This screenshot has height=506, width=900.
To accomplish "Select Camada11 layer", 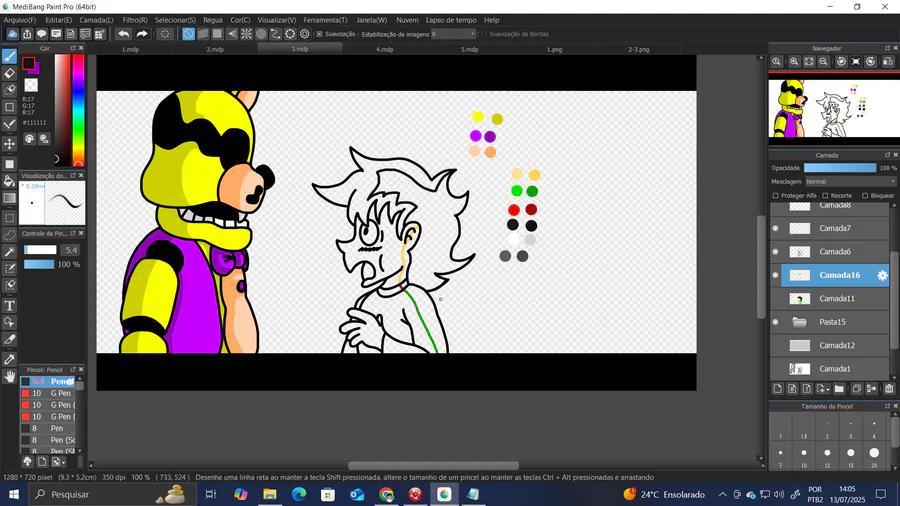I will coord(831,299).
